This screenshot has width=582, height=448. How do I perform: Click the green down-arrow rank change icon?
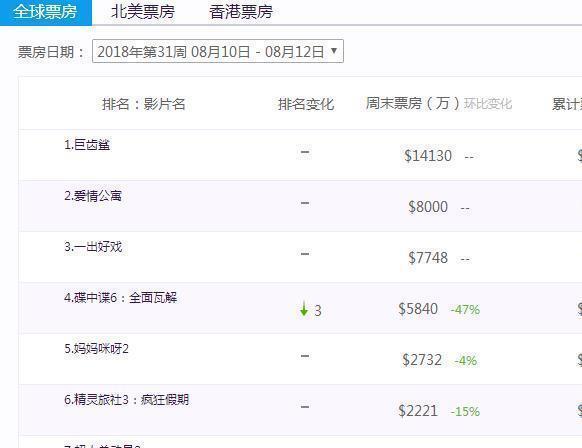[x=304, y=309]
